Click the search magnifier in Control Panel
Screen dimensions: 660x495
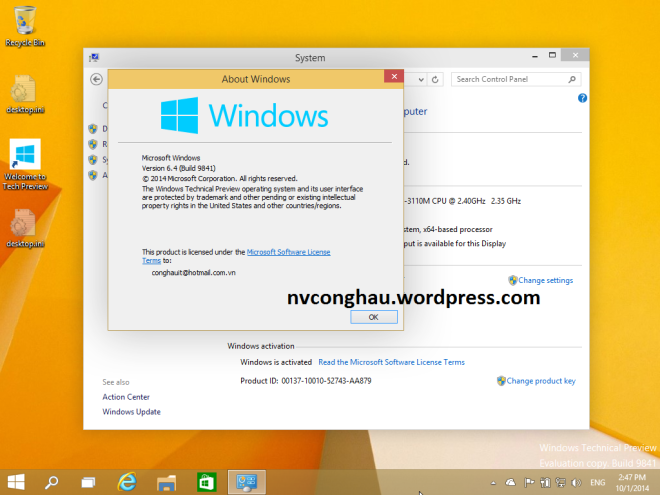(572, 79)
